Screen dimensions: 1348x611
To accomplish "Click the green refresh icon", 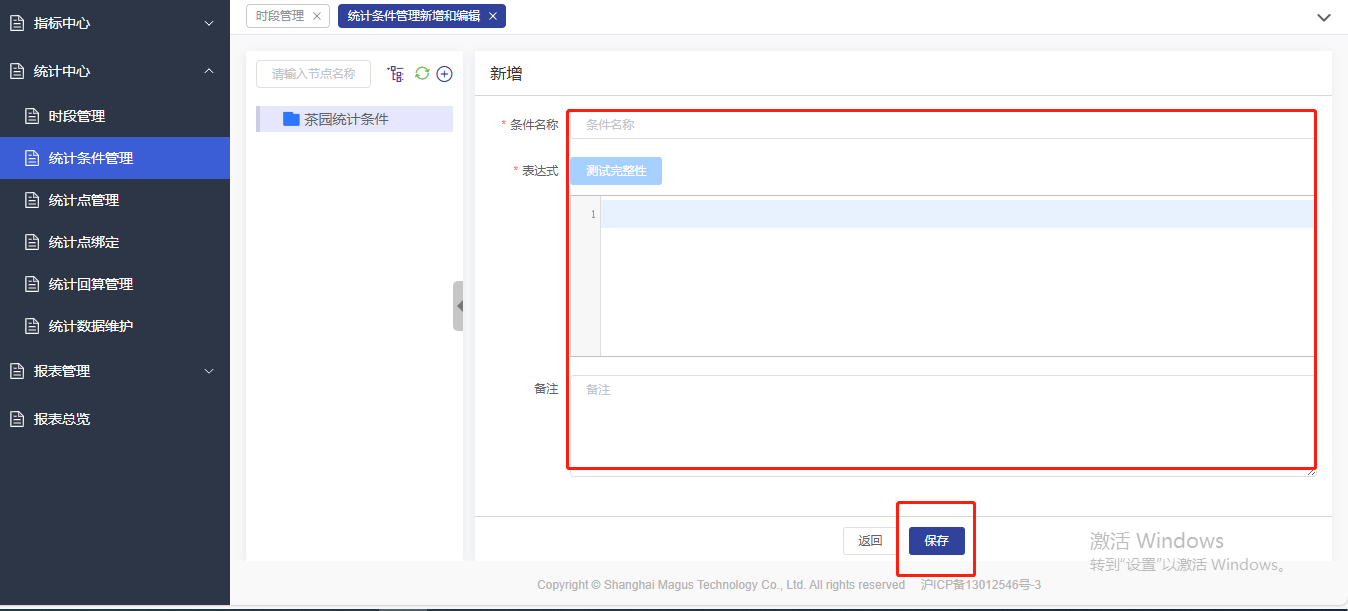I will coord(422,74).
